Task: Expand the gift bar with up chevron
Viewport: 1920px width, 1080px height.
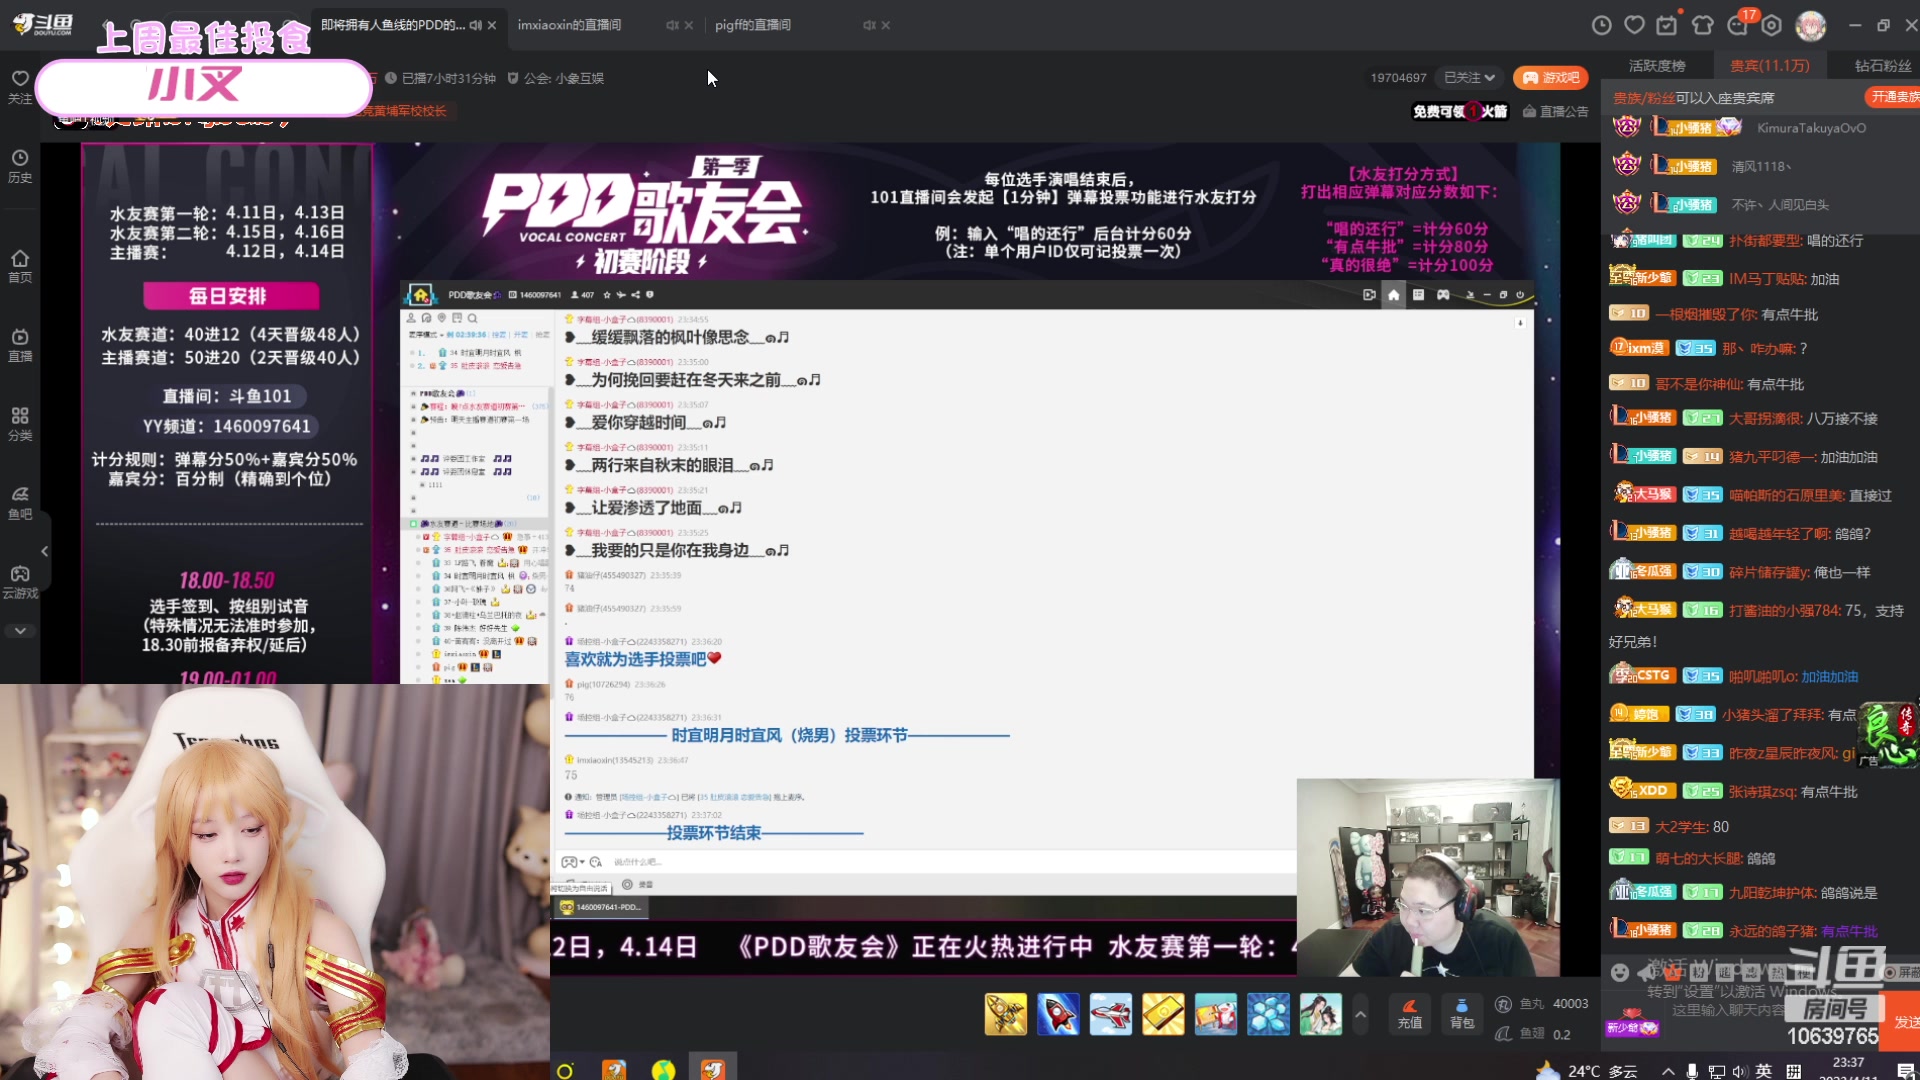Action: (1360, 1014)
